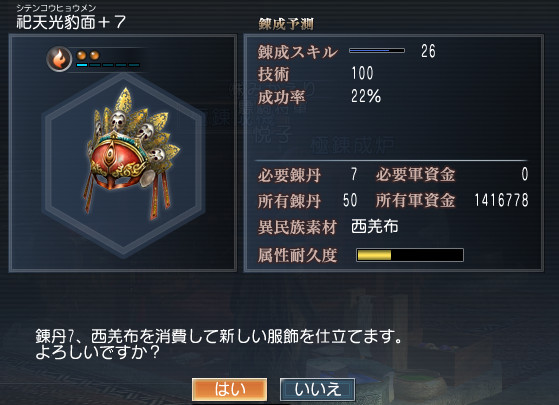559x405 pixels.
Task: Click the 必要軍資金 value 0
Action: click(525, 174)
